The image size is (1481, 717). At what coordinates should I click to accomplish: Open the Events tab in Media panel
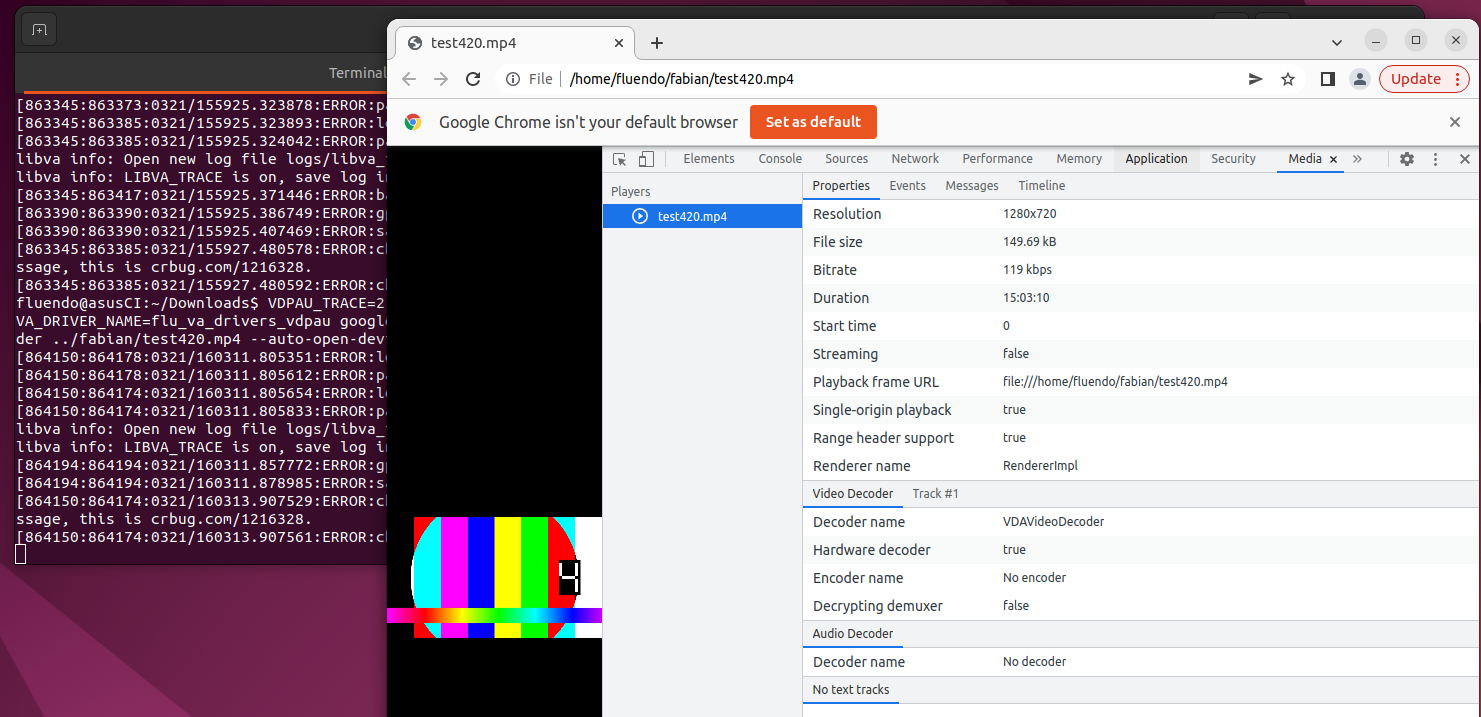pyautogui.click(x=907, y=185)
